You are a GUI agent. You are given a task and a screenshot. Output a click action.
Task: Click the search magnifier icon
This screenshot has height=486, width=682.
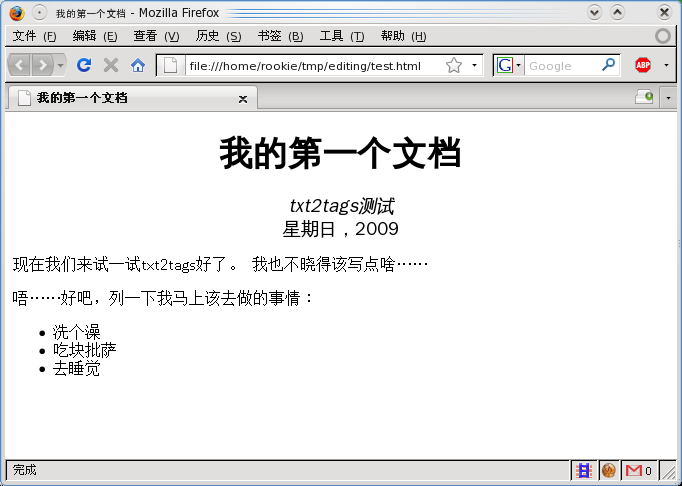(x=609, y=65)
